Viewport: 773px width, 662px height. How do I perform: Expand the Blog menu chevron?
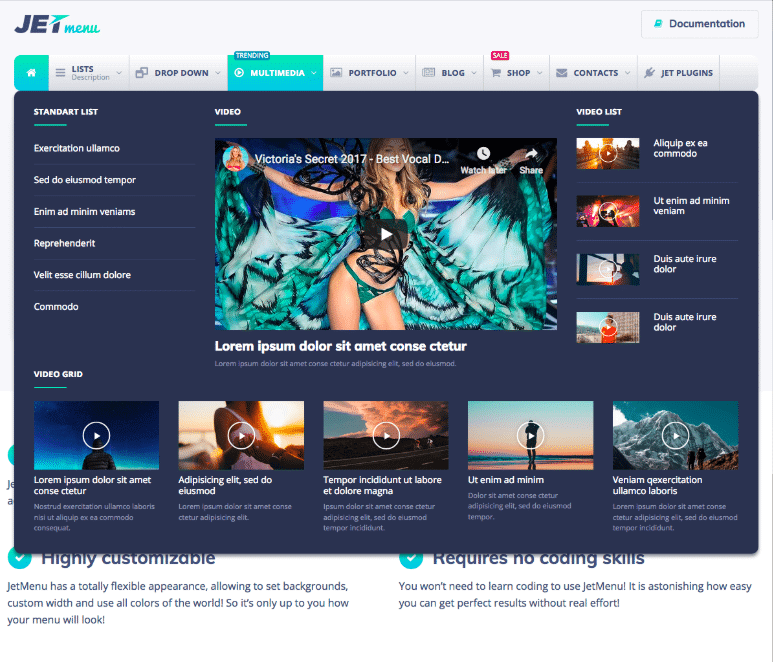(474, 73)
